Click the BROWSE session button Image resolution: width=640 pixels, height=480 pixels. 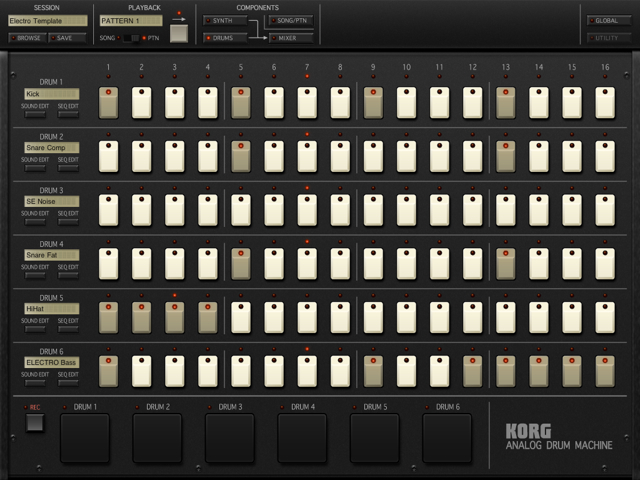[x=27, y=38]
